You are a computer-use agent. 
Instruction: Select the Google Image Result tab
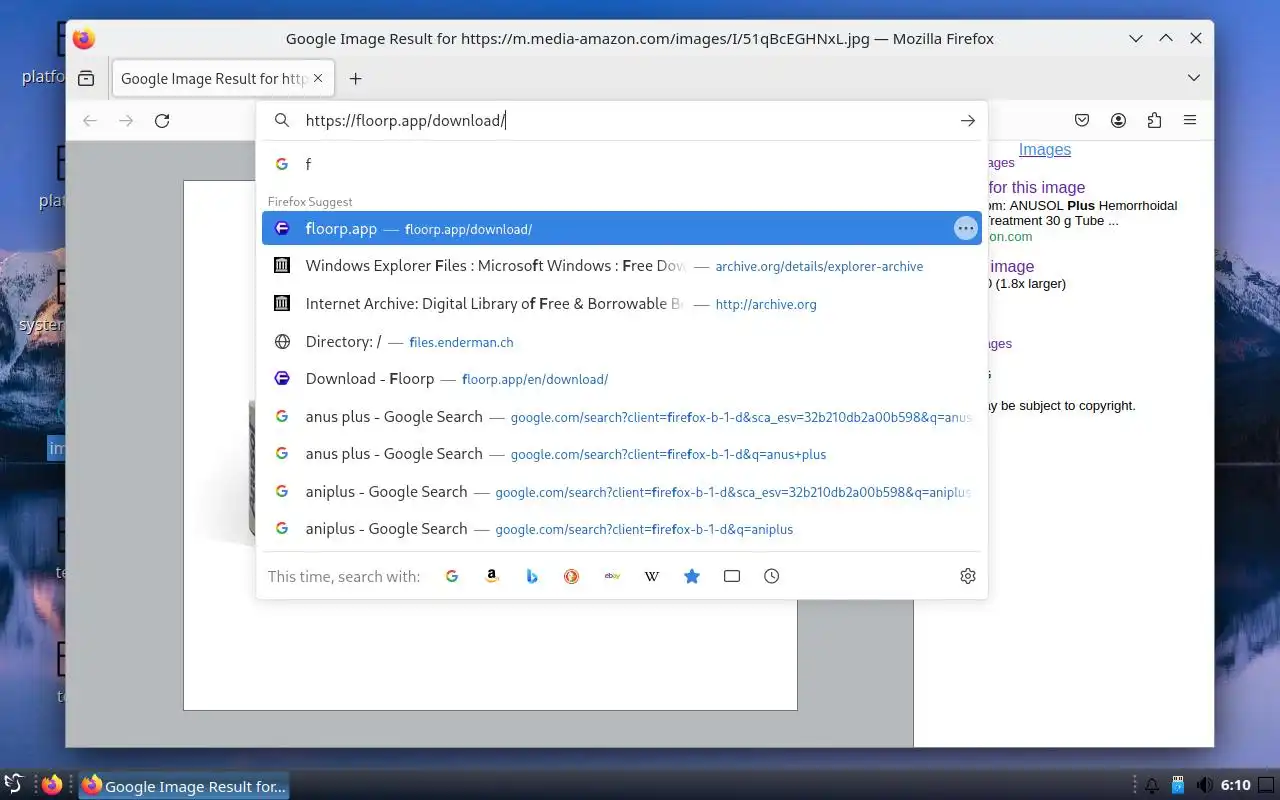[223, 78]
